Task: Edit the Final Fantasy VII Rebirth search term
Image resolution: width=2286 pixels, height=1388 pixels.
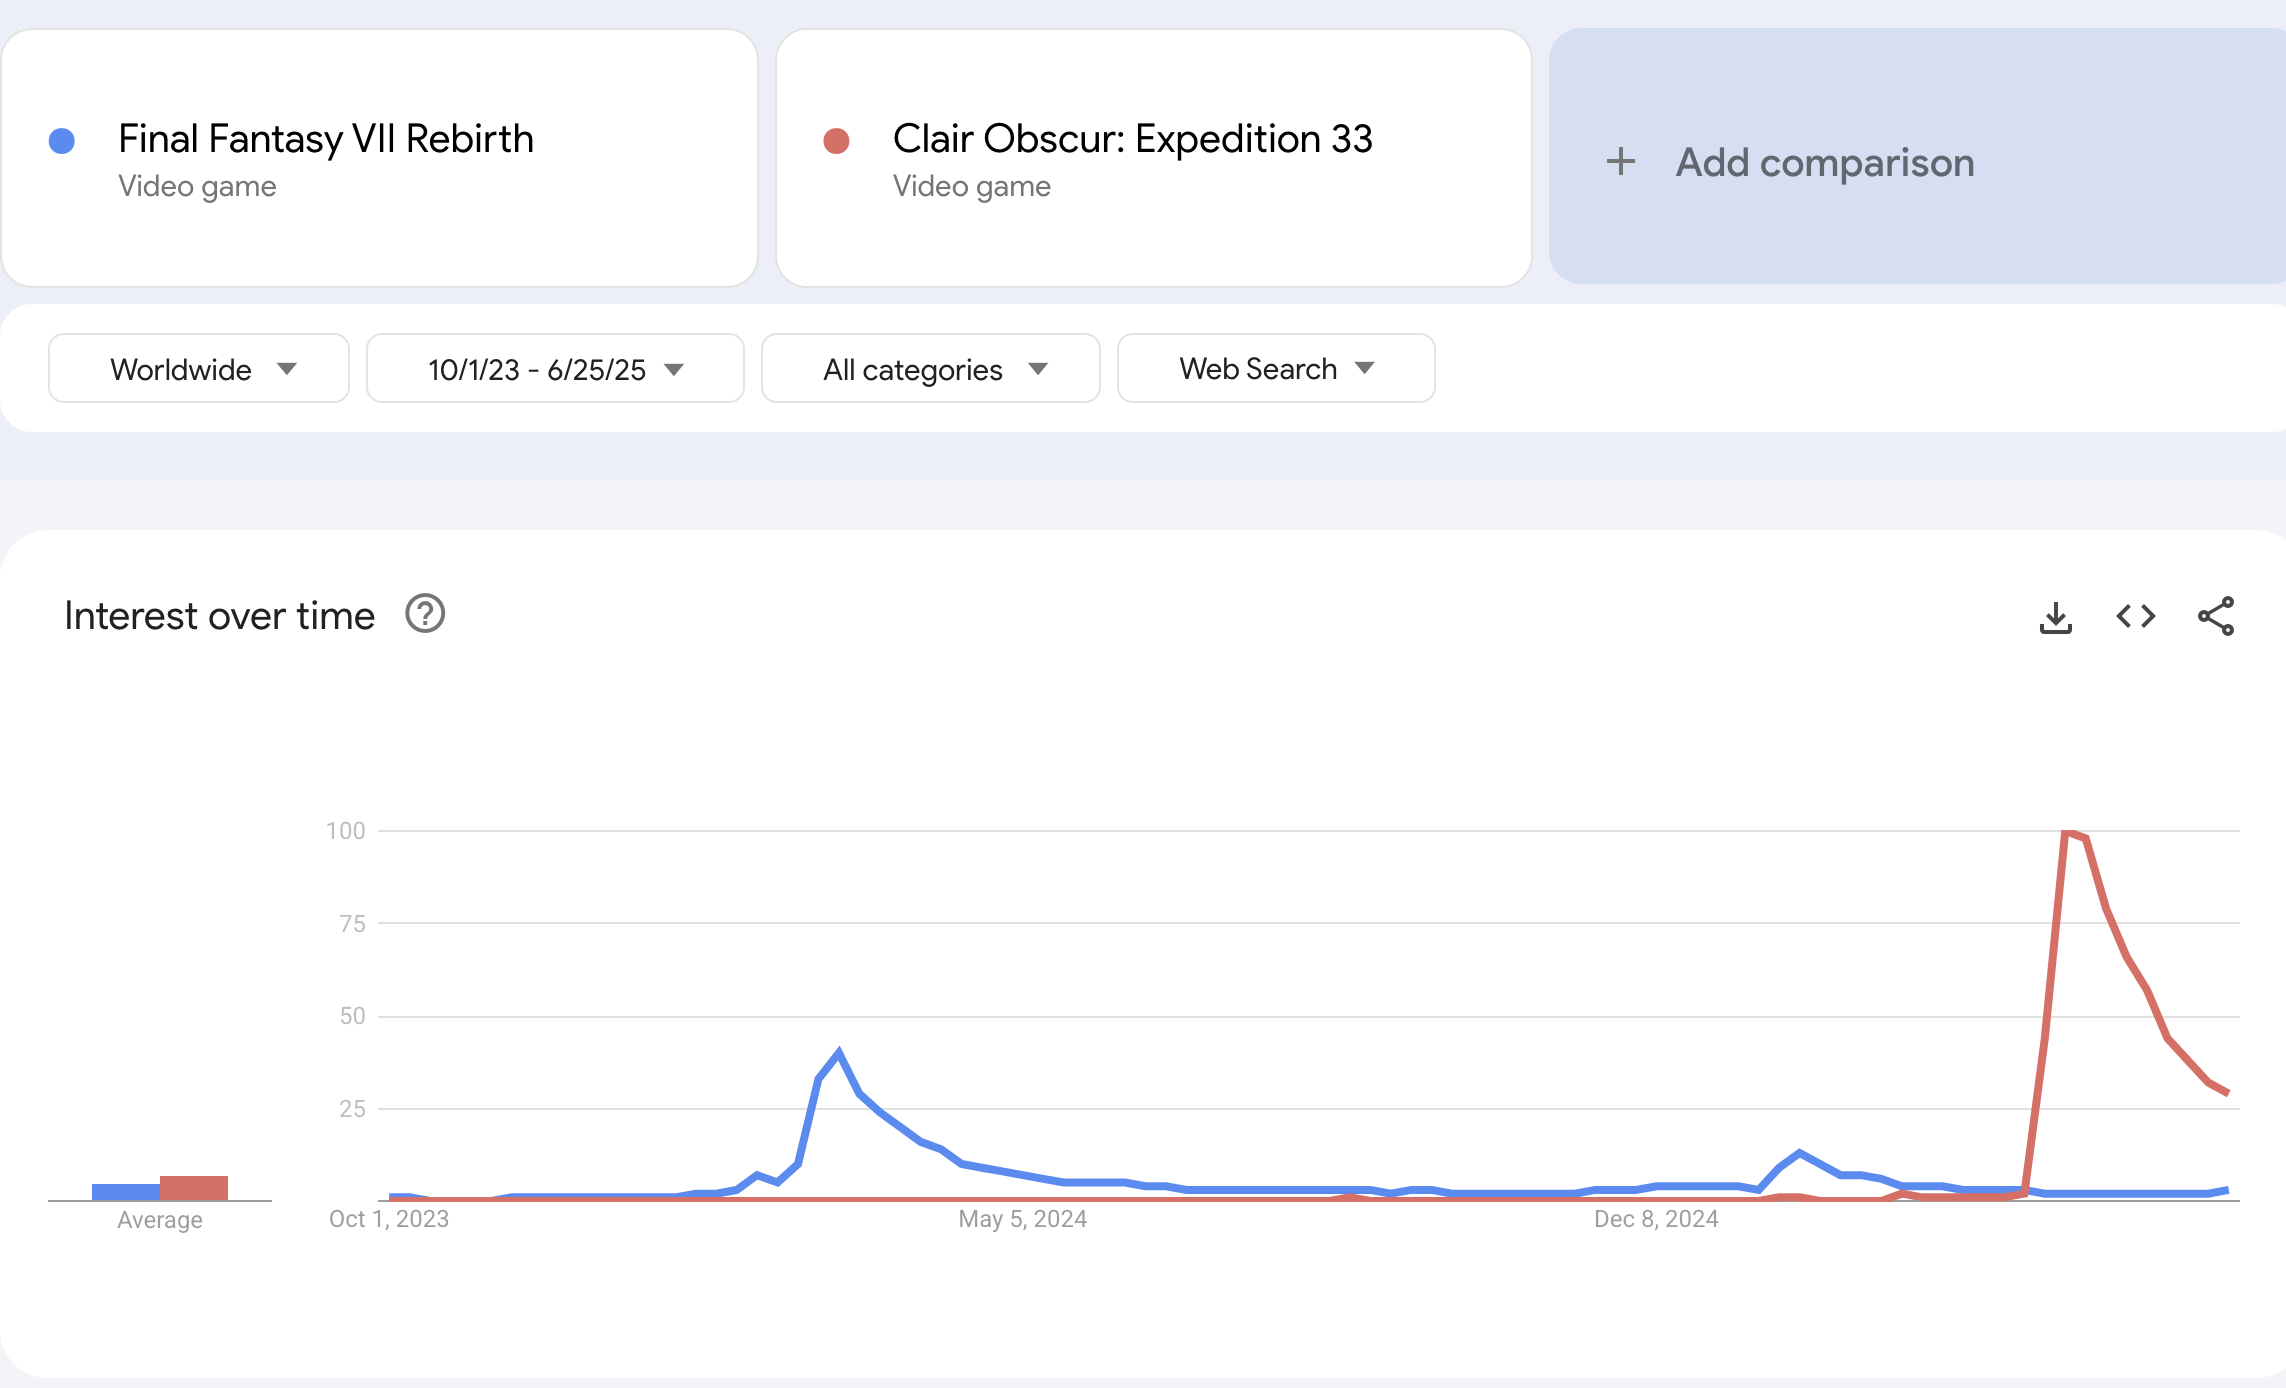Action: (x=325, y=139)
